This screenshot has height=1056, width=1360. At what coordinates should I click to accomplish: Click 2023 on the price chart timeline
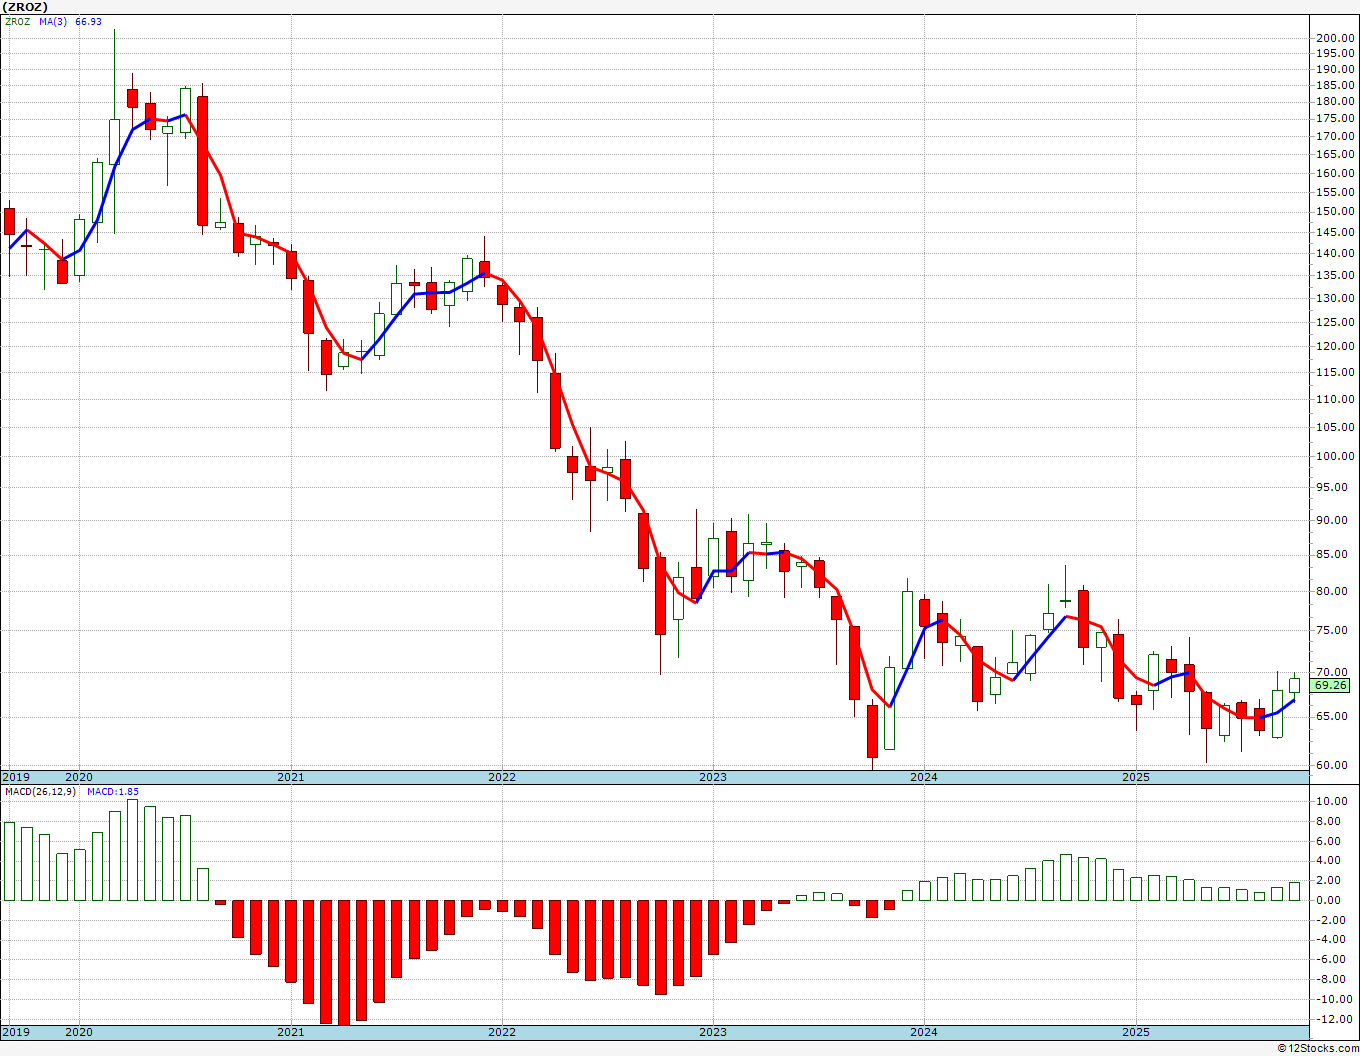tap(713, 777)
